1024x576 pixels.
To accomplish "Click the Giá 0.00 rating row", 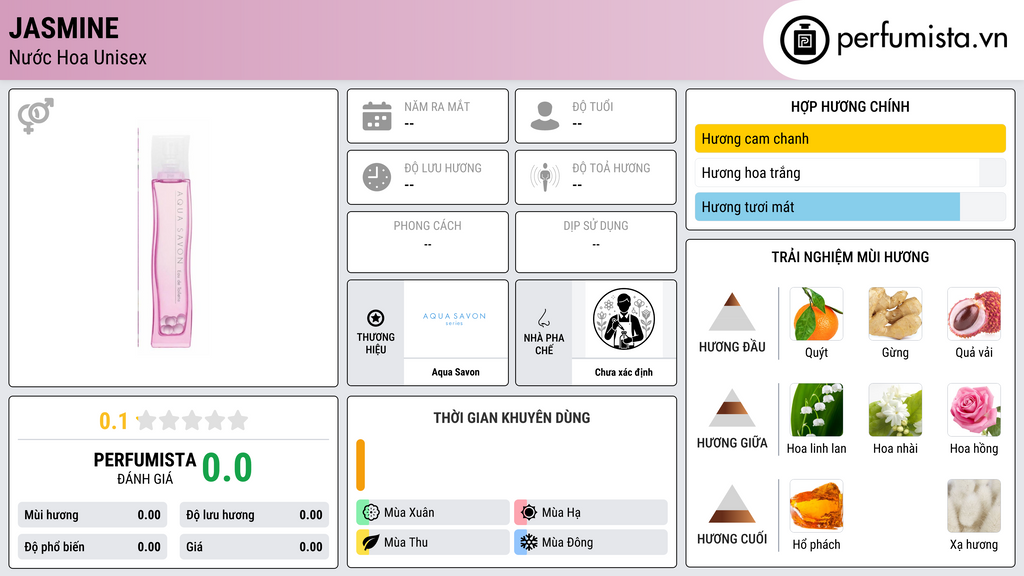I will 254,547.
